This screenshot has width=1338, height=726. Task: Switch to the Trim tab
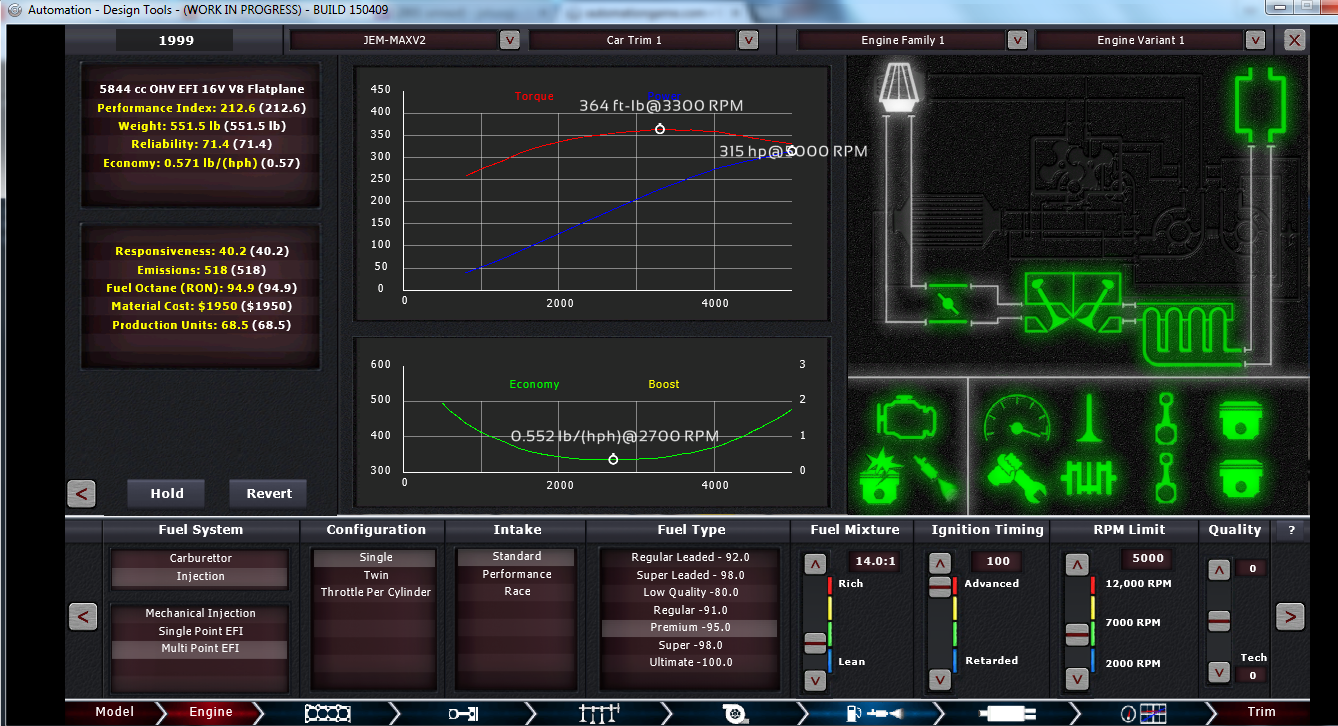coord(1262,712)
